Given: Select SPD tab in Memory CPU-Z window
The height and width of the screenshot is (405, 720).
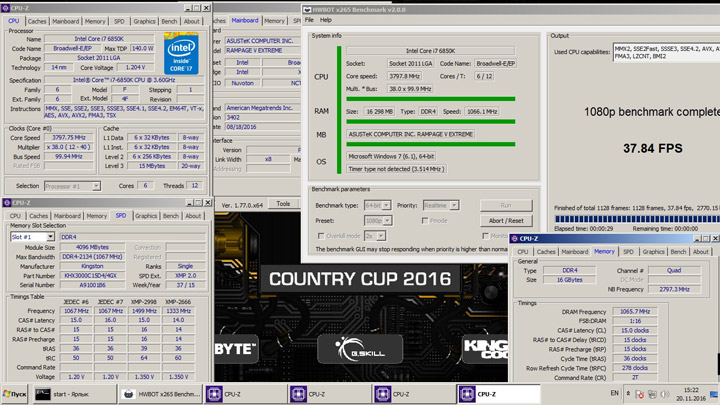Looking at the screenshot, I should 628,252.
